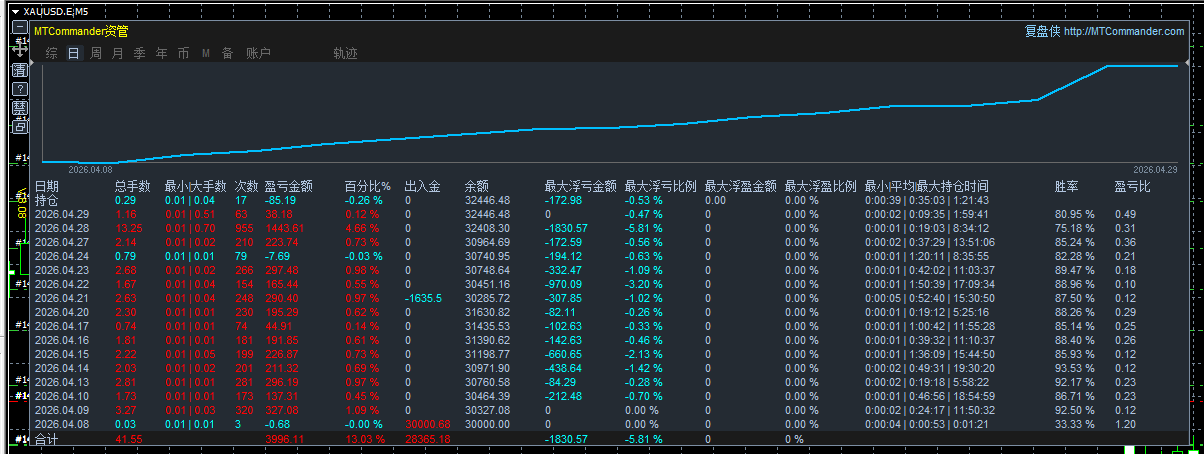Click small triangle marker right of chart
1204x454 pixels.
click(x=1188, y=63)
